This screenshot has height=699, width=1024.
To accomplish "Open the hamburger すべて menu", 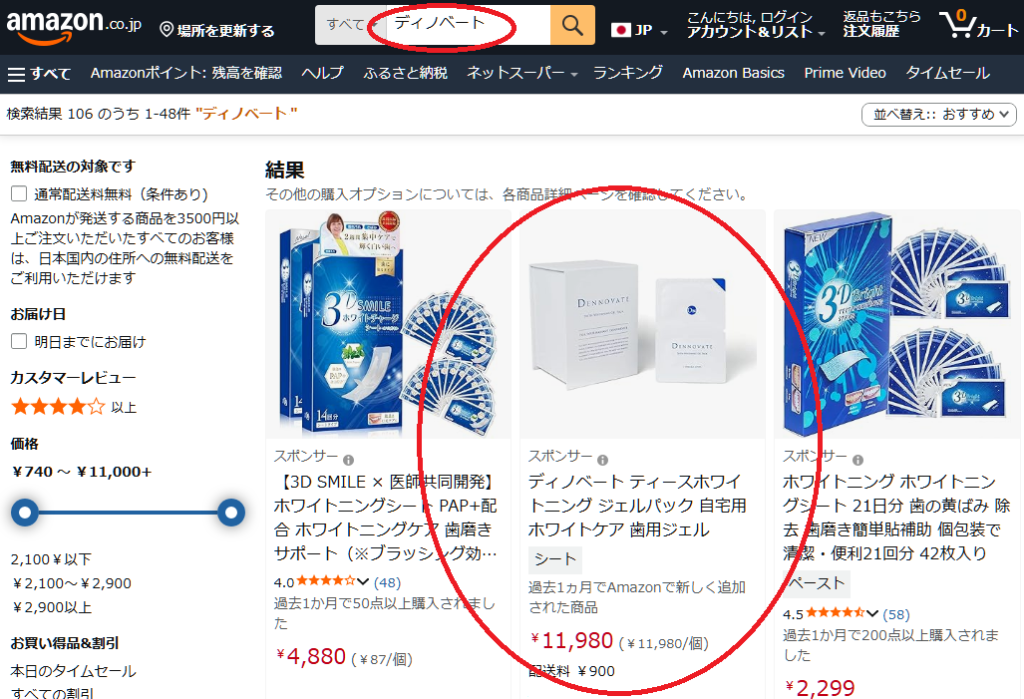I will pyautogui.click(x=39, y=73).
